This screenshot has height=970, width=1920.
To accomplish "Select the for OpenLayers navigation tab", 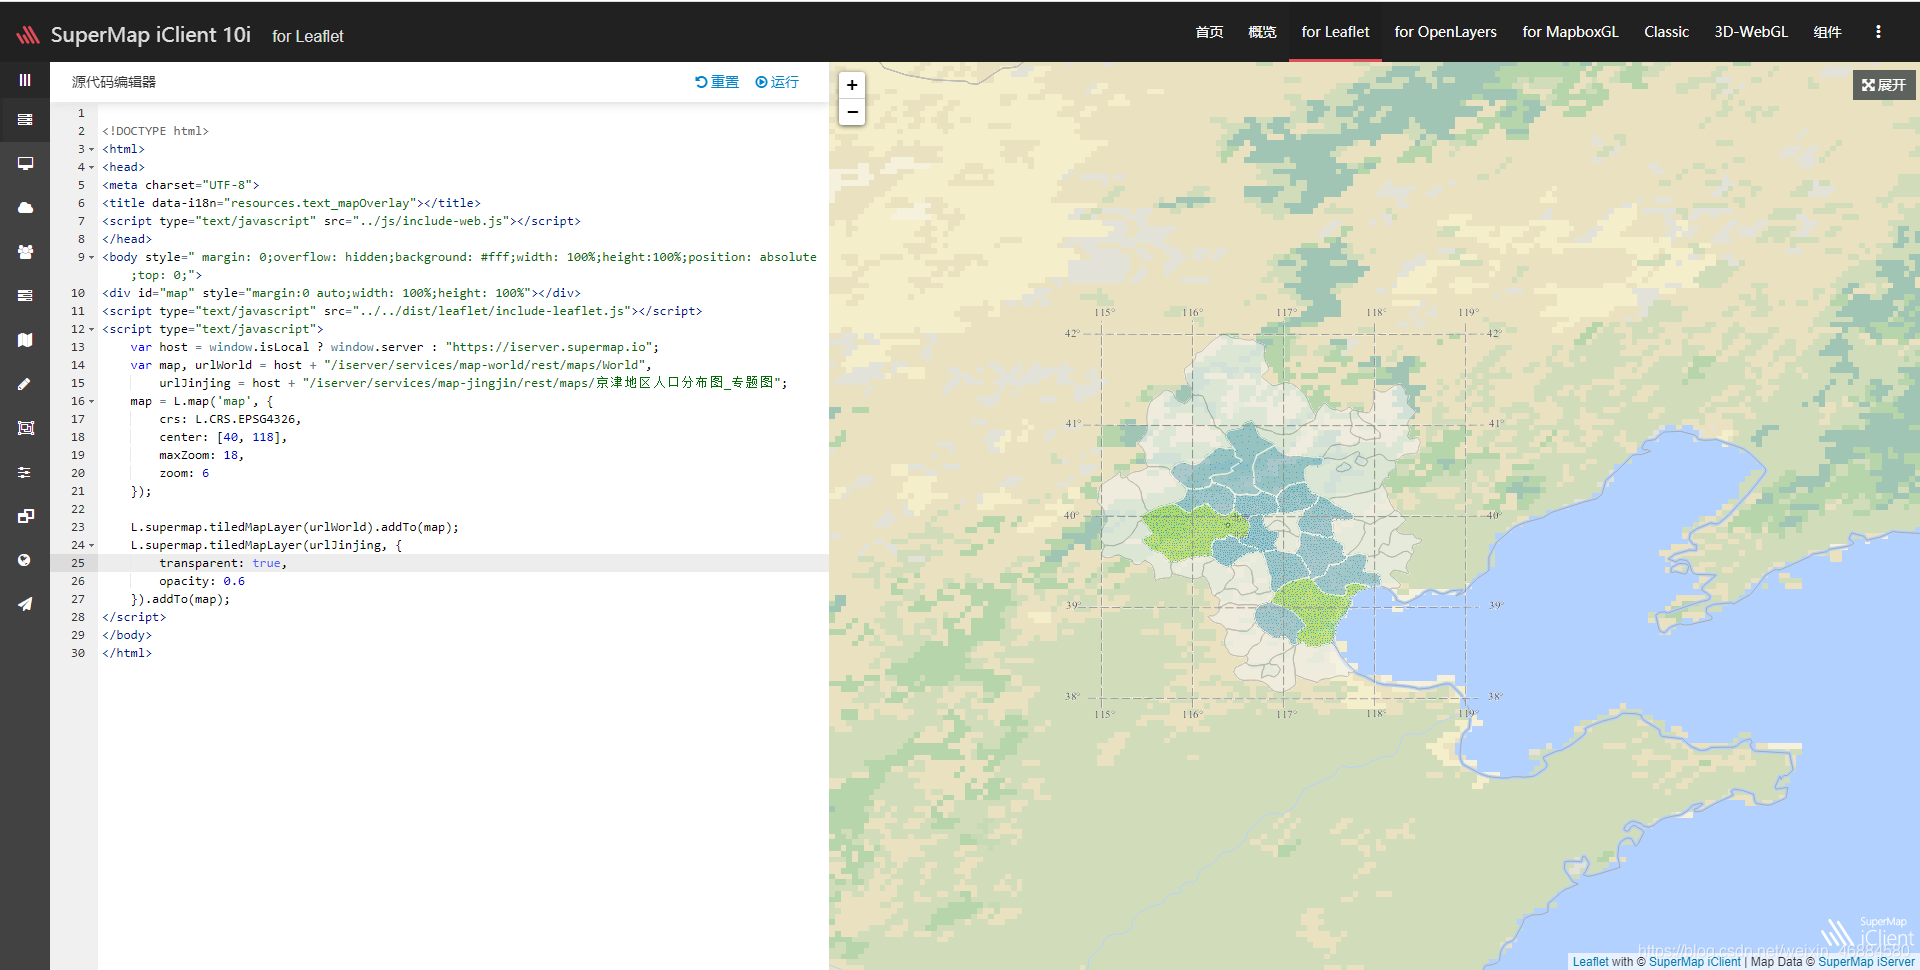I will click(1445, 32).
